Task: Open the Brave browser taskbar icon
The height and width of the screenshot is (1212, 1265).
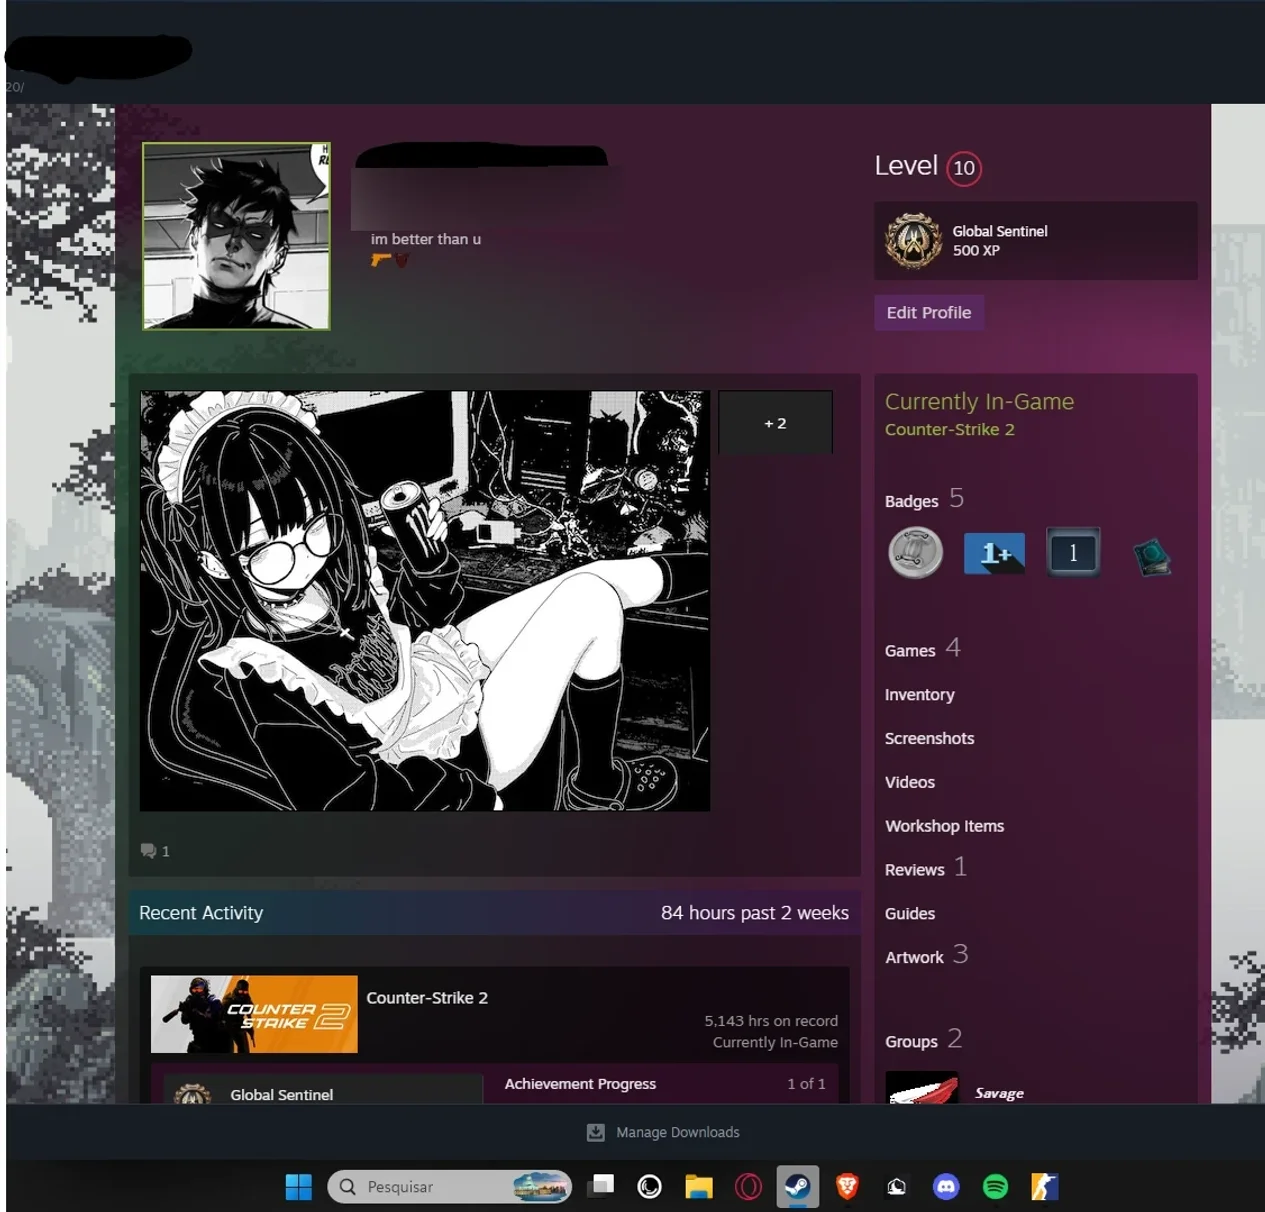Action: (847, 1186)
